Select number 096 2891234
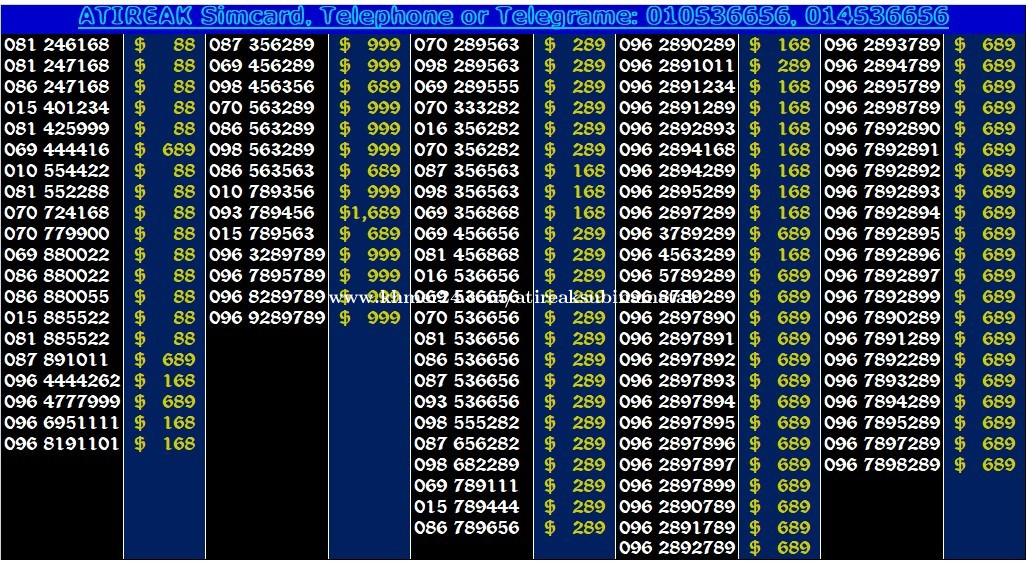1026x564 pixels. (x=677, y=87)
